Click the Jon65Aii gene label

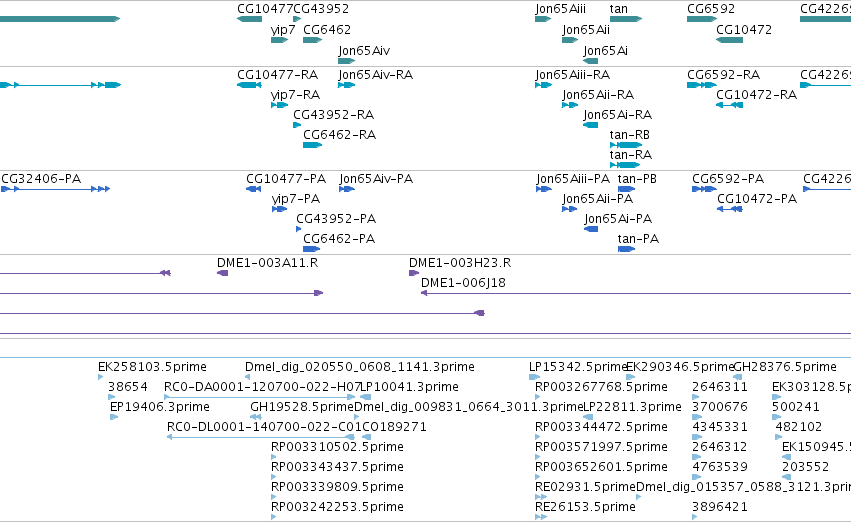click(586, 30)
